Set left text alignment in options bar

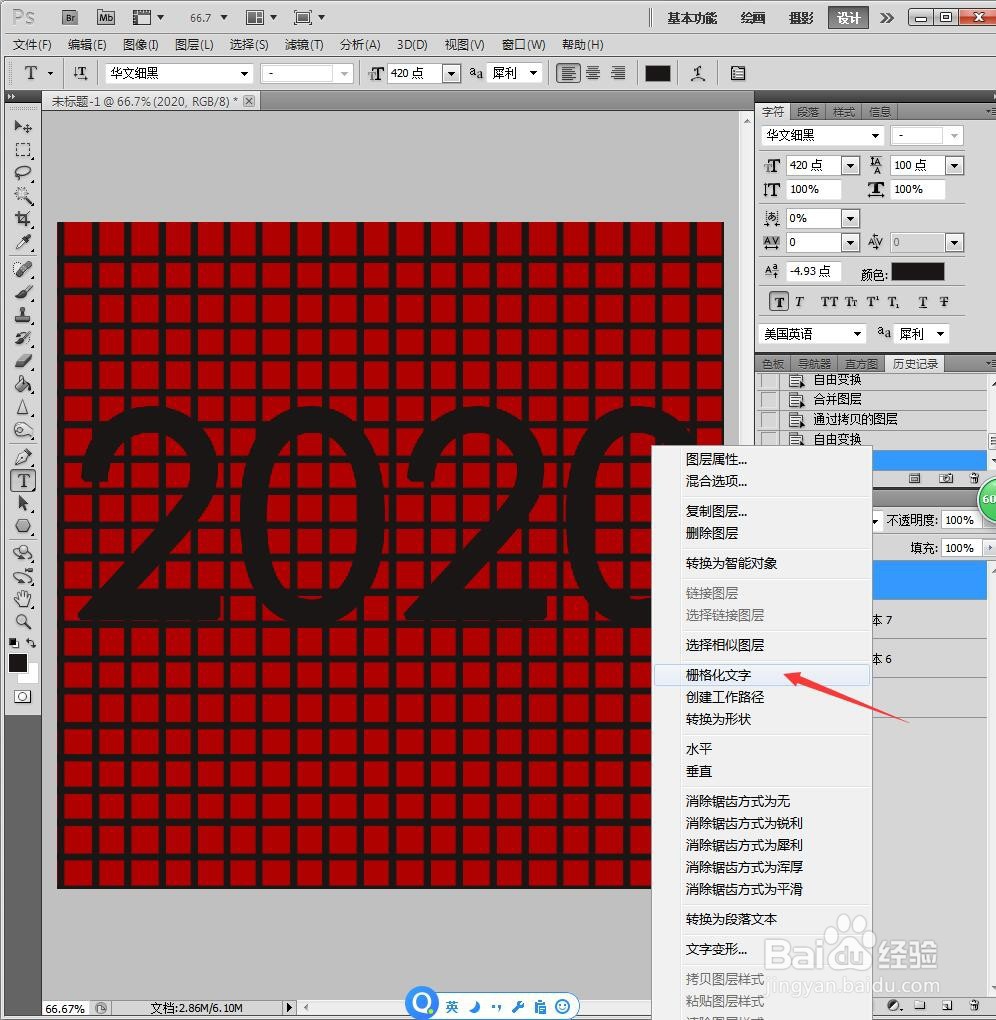(568, 73)
